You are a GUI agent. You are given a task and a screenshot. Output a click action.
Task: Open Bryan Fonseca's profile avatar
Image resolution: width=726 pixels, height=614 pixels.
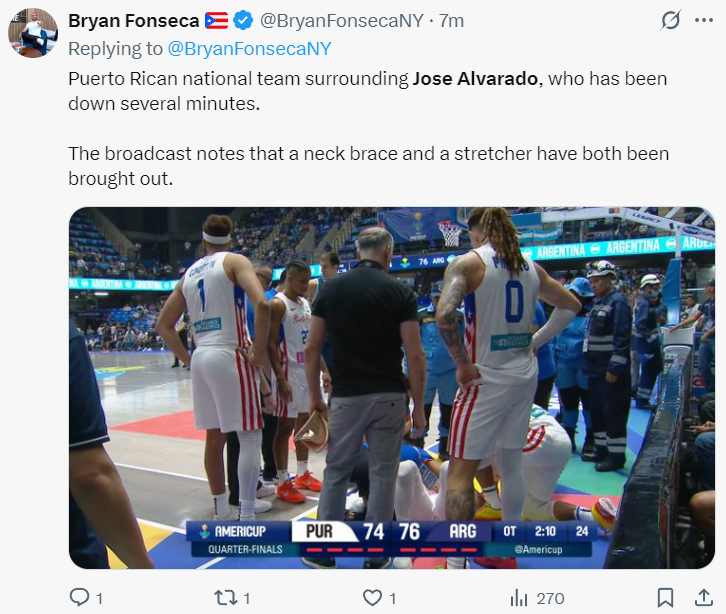tap(33, 33)
